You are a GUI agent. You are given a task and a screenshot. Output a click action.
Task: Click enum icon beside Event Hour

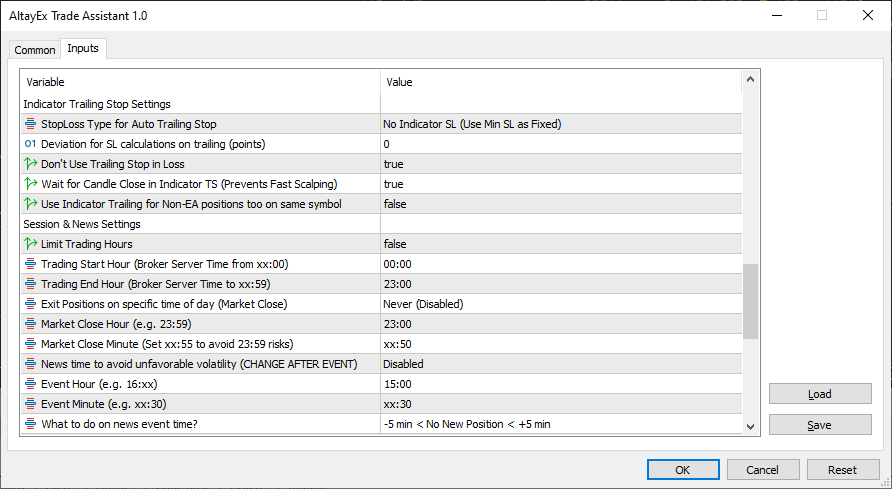tap(31, 384)
